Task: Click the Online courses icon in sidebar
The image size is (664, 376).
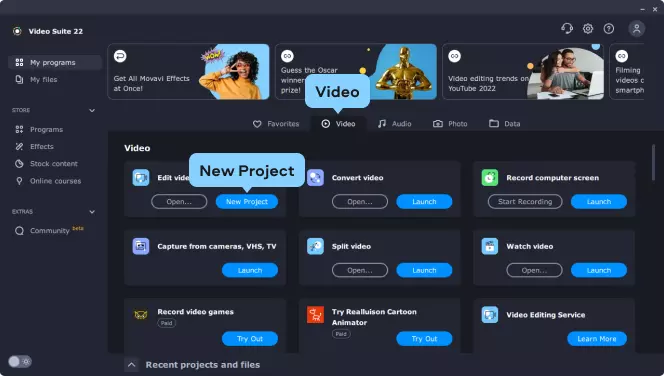Action: click(19, 181)
